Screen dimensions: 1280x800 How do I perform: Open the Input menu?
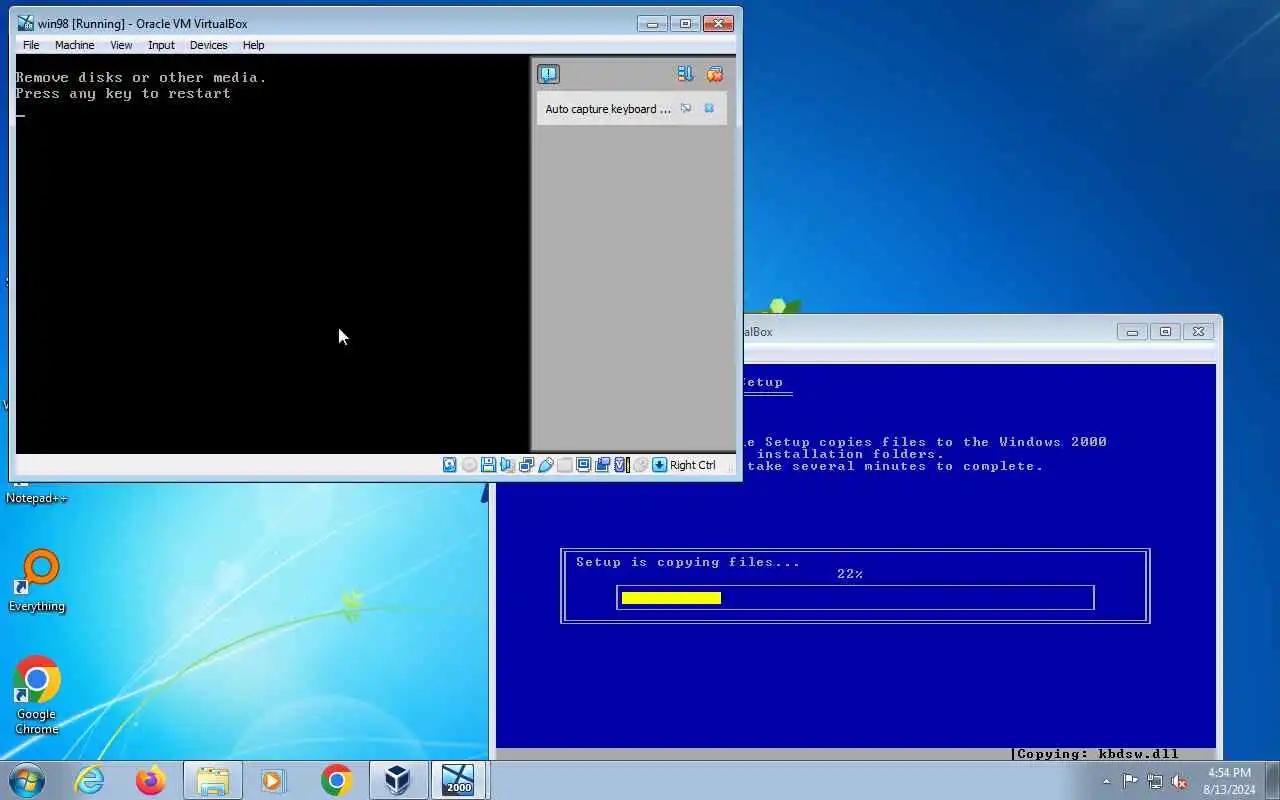point(161,45)
